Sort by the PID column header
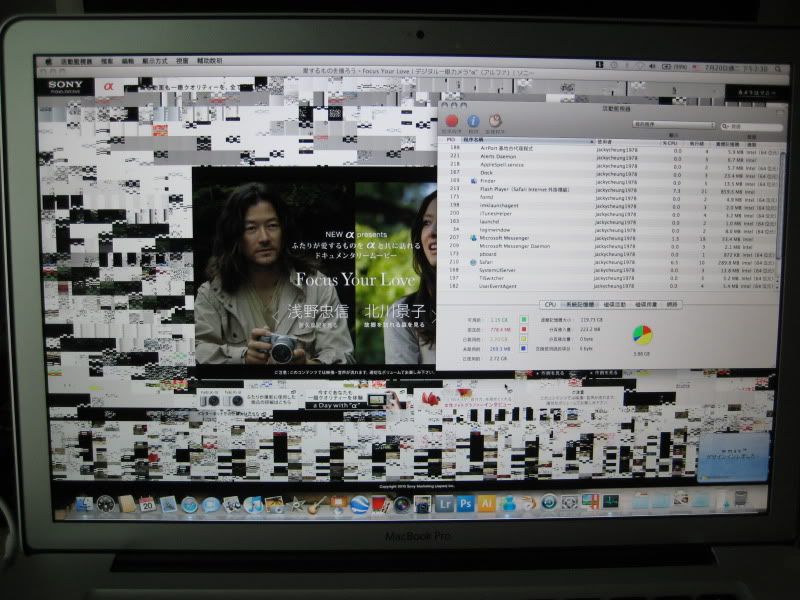 pos(450,139)
